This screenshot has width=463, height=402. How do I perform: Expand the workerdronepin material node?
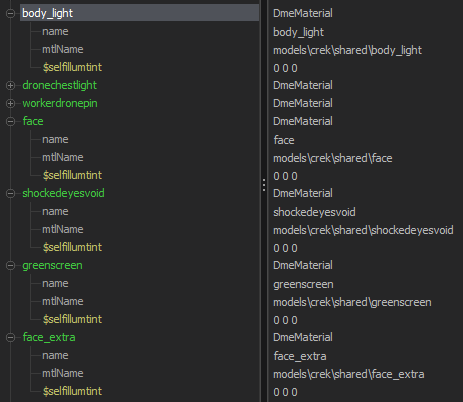point(10,103)
